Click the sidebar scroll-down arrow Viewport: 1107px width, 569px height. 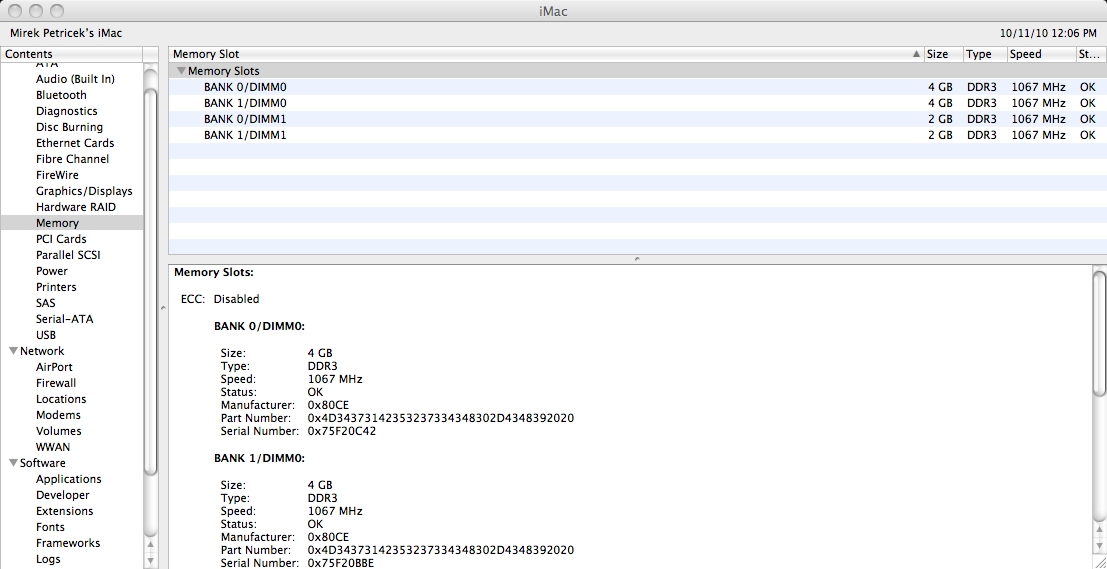click(150, 561)
